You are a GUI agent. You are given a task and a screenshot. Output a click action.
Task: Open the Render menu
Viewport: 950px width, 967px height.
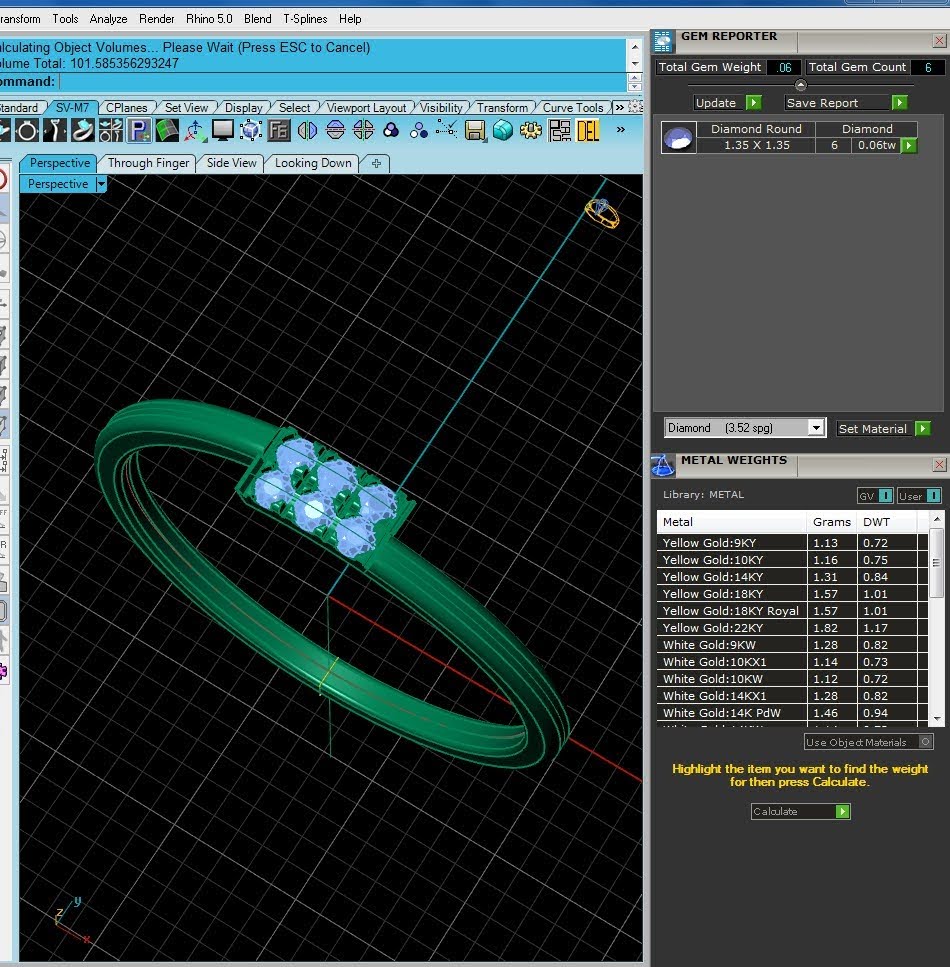point(157,19)
